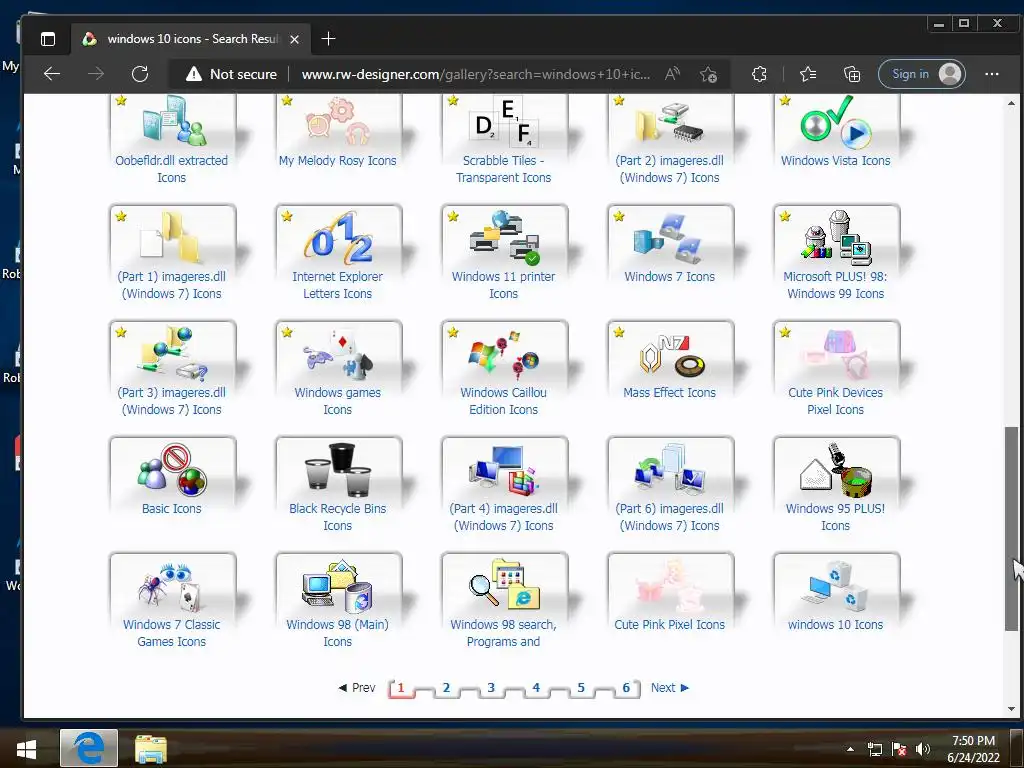
Task: Open the taskbar clock and date
Action: tap(973, 749)
